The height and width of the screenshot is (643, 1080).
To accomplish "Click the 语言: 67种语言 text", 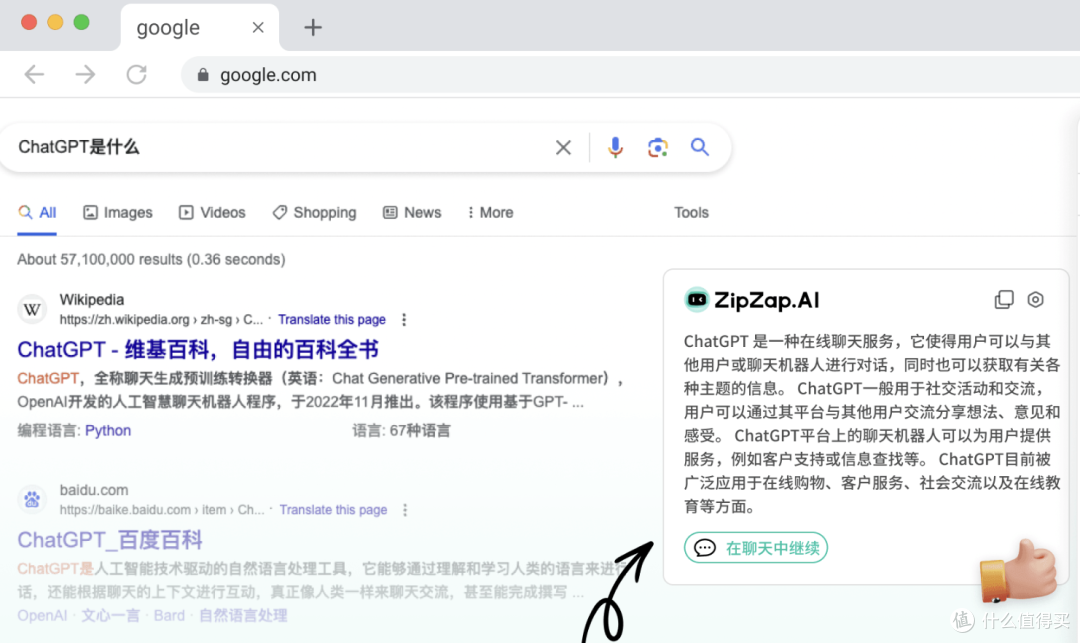I will [x=402, y=431].
